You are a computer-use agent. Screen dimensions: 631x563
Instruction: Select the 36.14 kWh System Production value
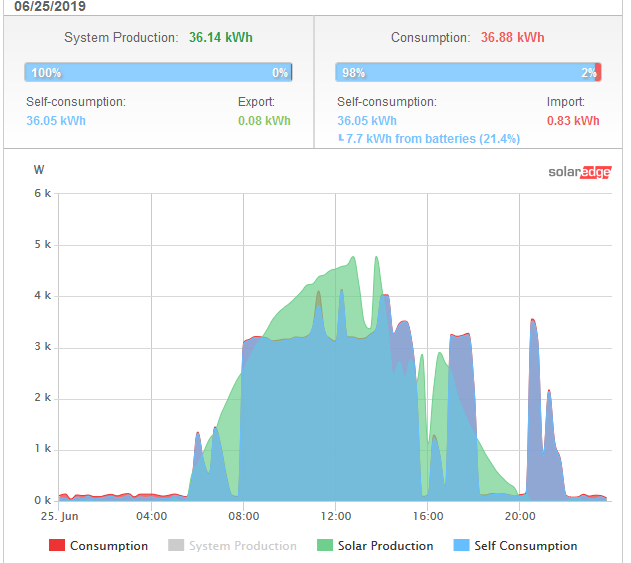220,38
